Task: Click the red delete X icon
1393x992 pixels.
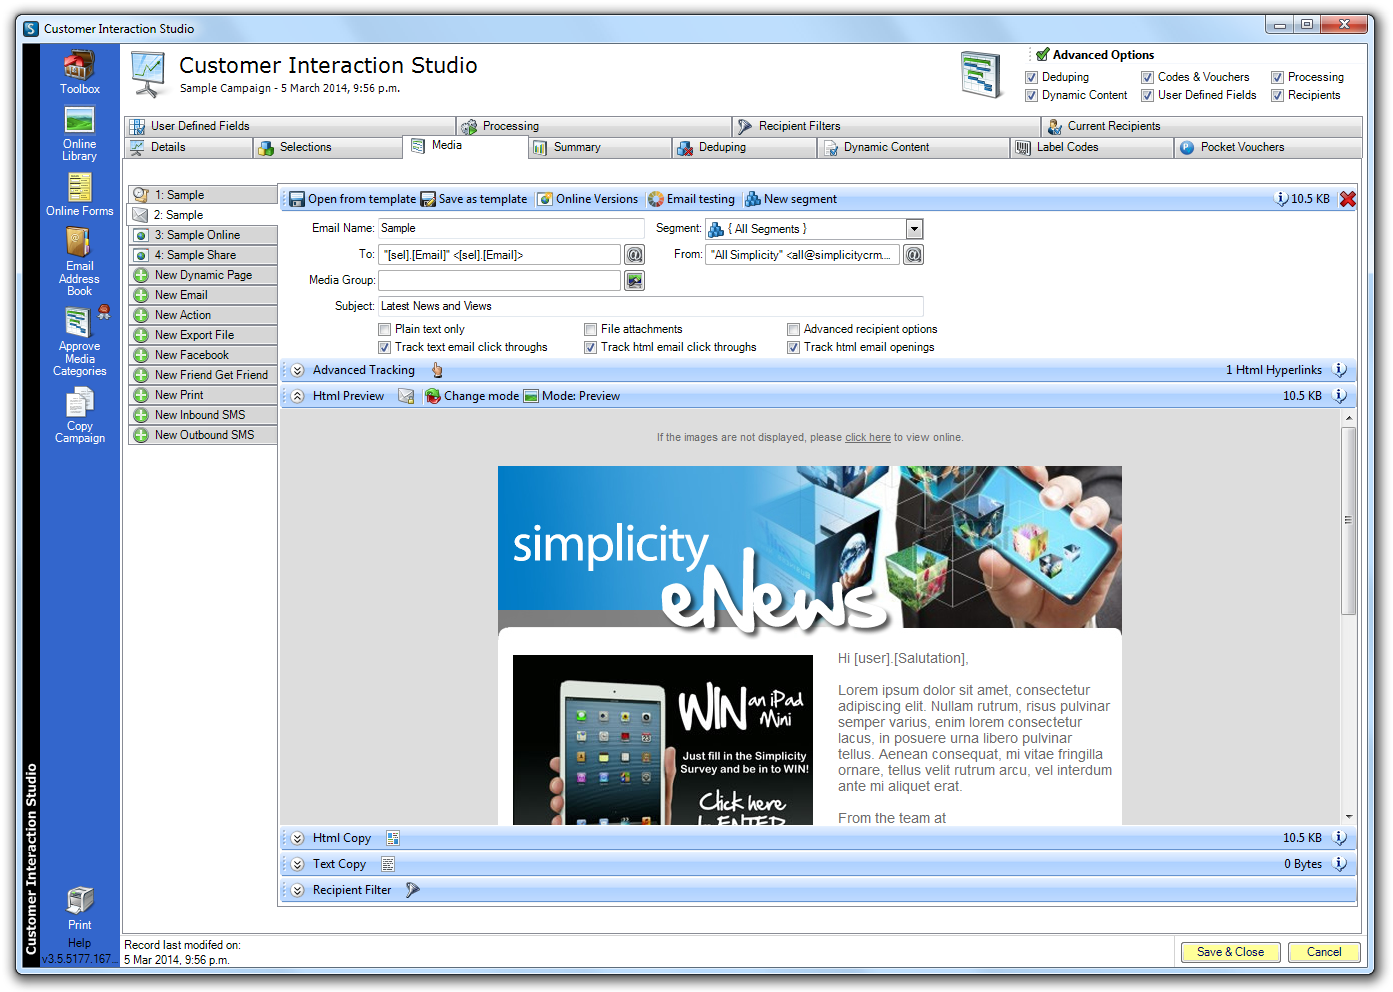Action: click(x=1348, y=199)
